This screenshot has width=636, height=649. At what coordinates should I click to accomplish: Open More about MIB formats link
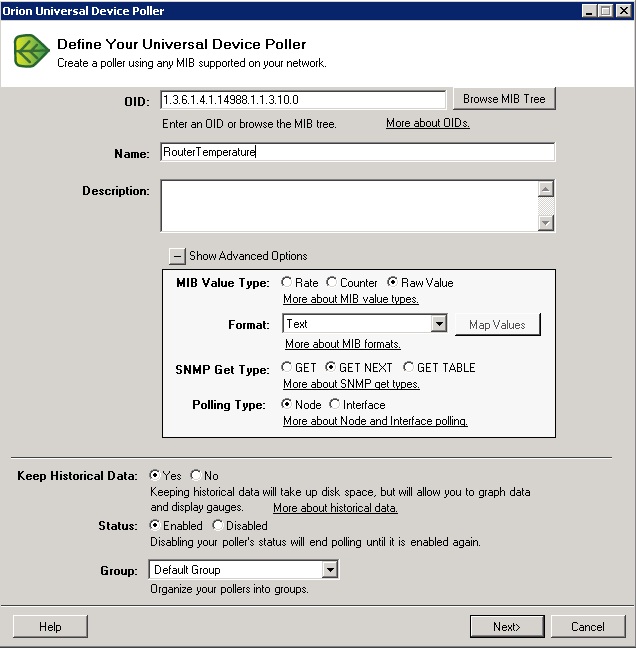pos(343,344)
